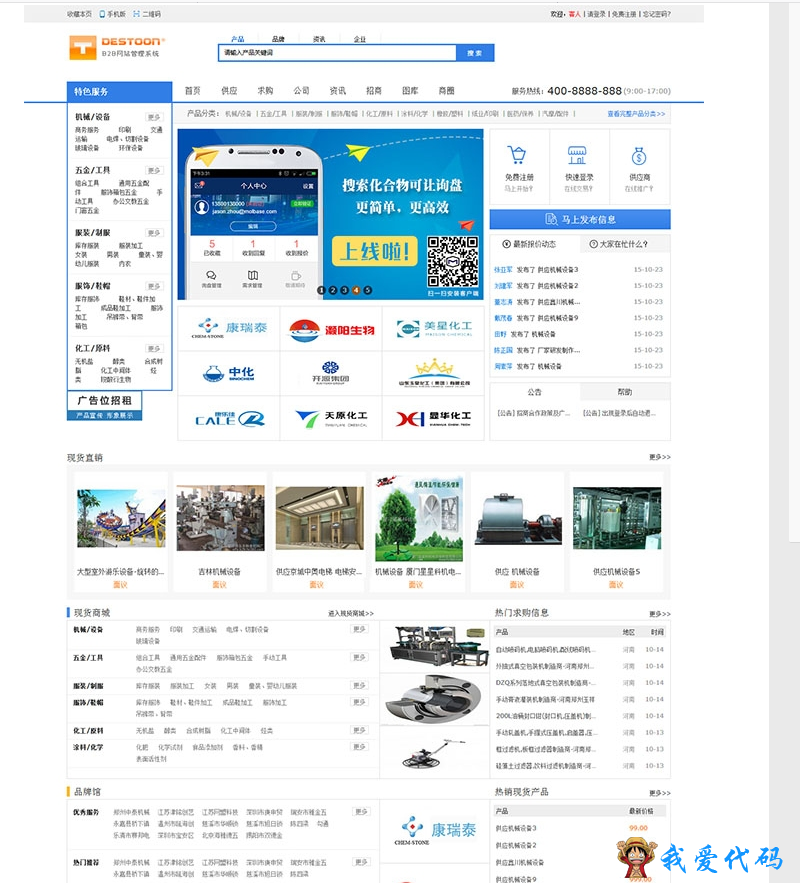Viewport: 800px width, 883px height.
Task: Click the QR code on the banner
Action: coord(453,262)
